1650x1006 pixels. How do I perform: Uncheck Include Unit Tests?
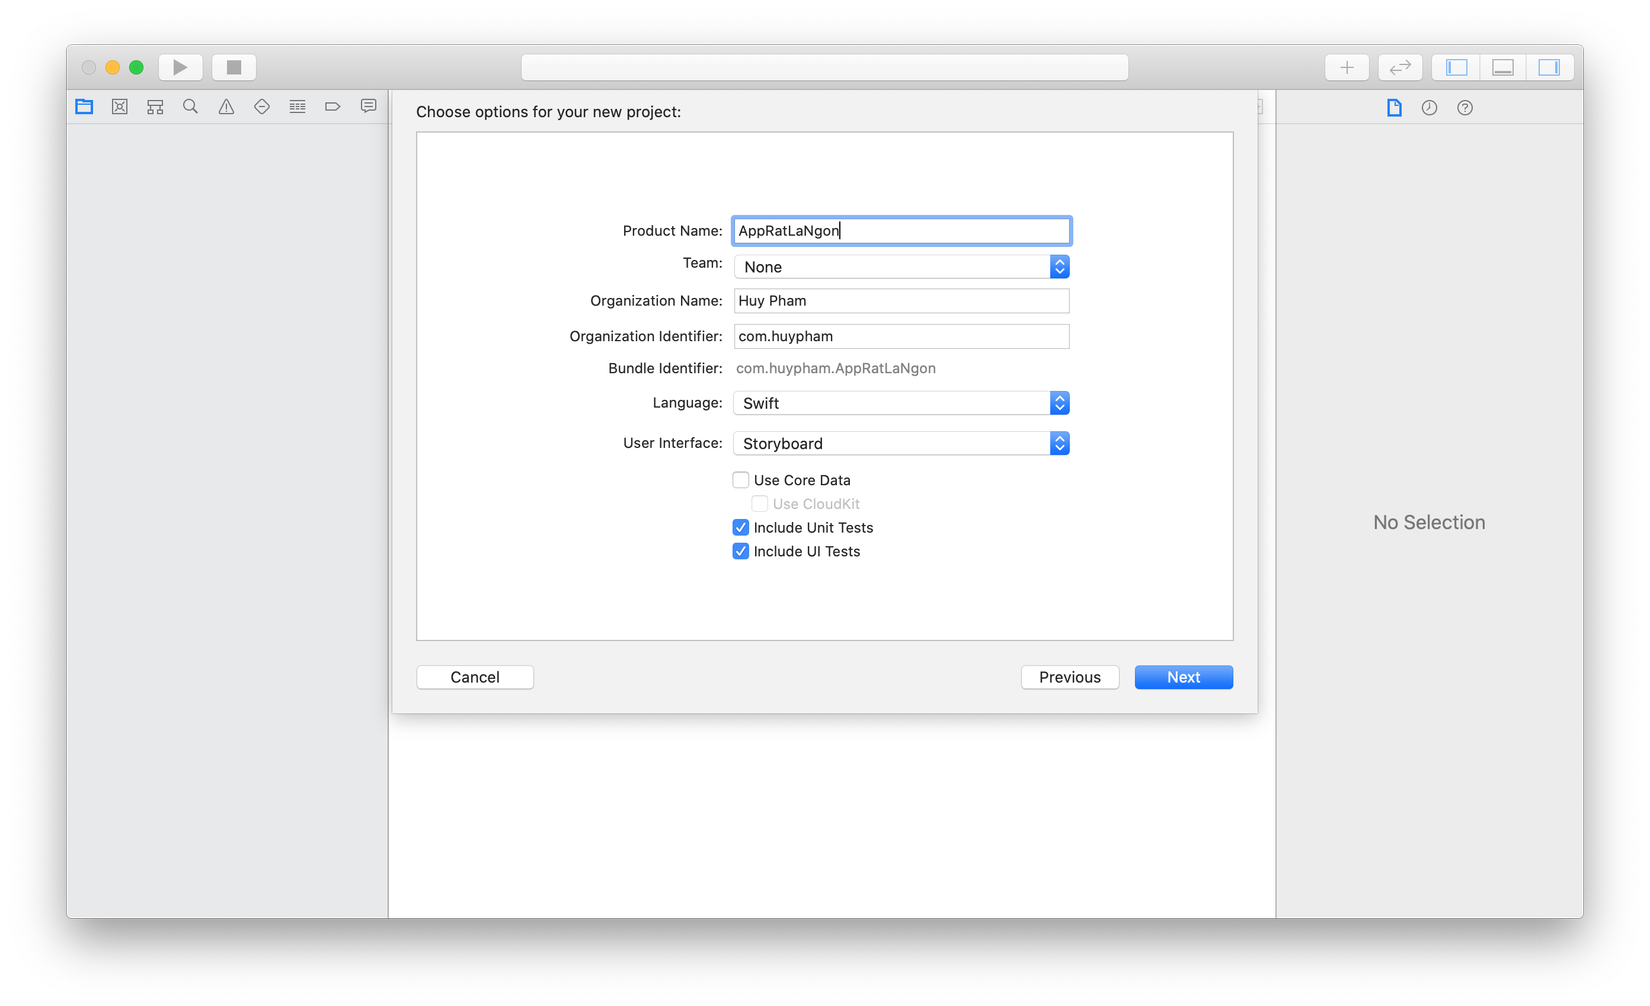click(x=741, y=528)
